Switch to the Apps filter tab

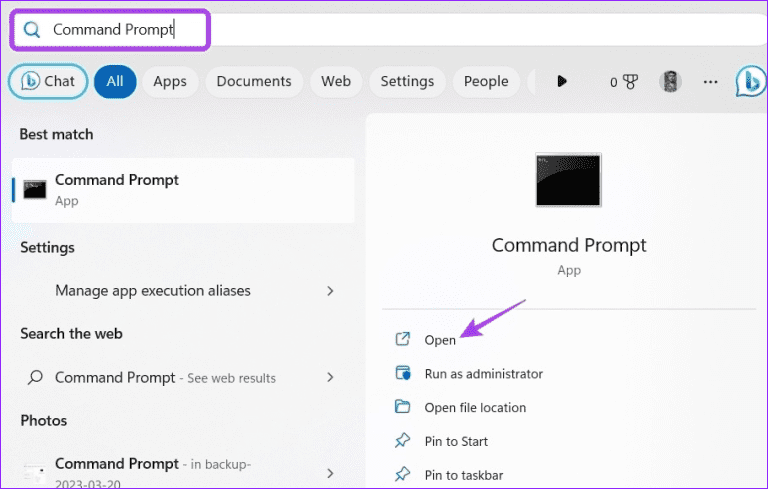[169, 81]
